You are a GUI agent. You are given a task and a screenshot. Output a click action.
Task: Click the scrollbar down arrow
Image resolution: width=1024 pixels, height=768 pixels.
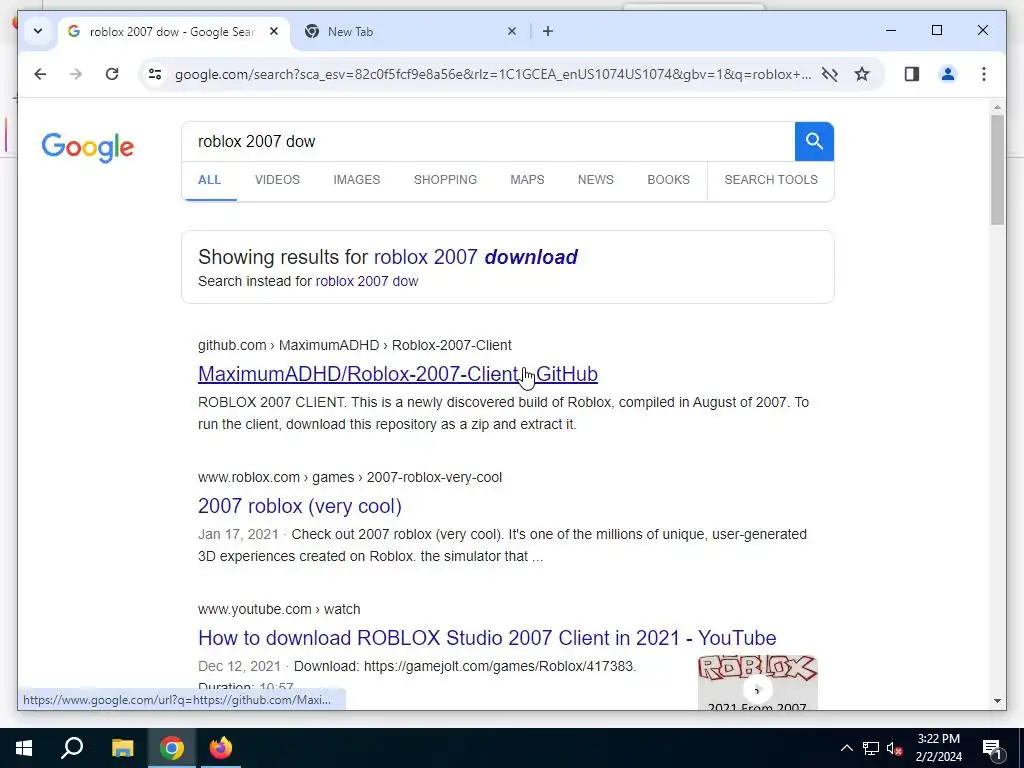[x=997, y=701]
